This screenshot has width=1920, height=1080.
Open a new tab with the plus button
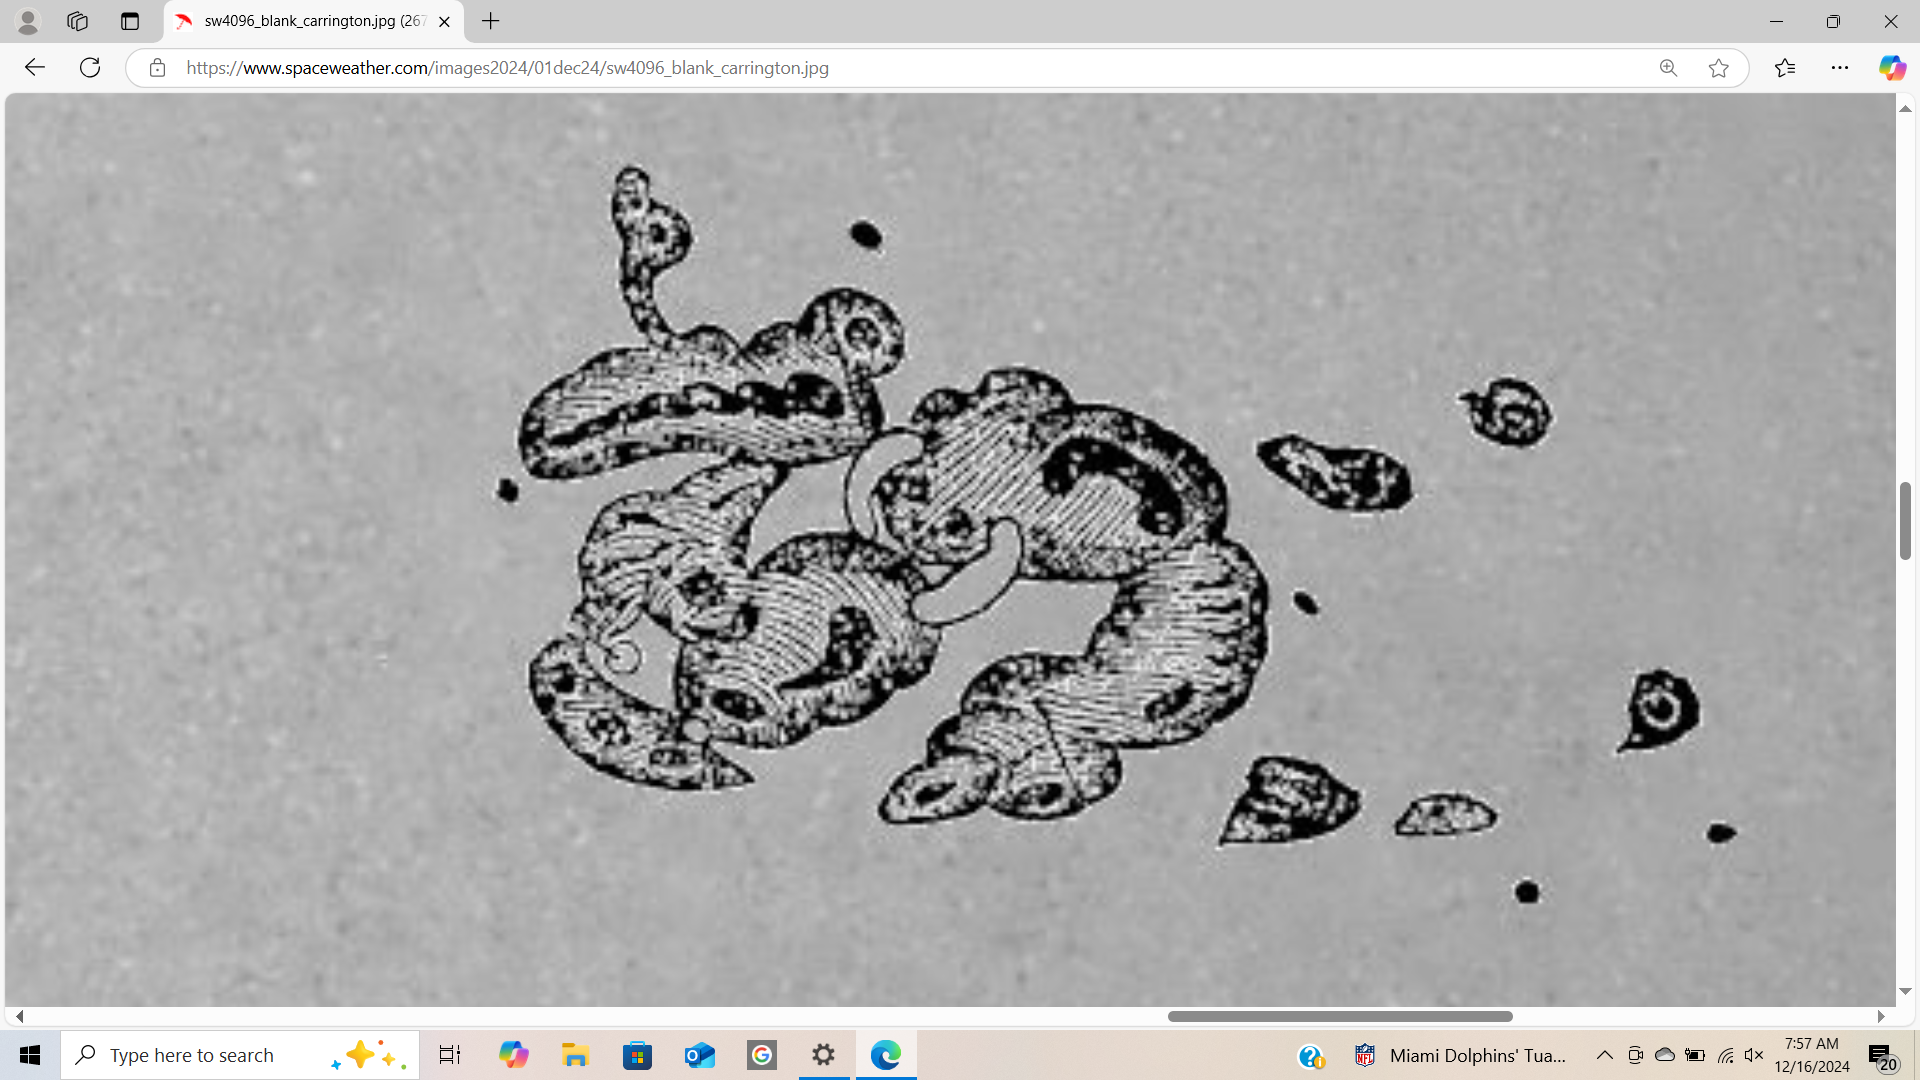[490, 21]
